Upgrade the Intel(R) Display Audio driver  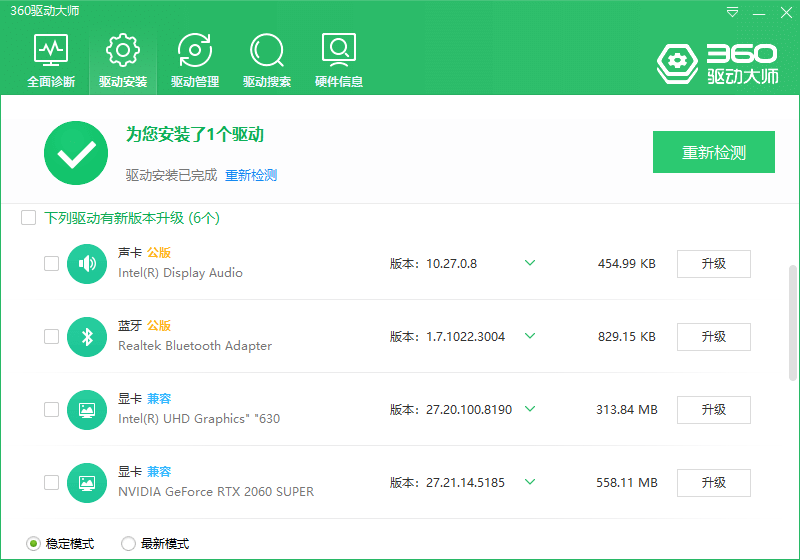(714, 264)
